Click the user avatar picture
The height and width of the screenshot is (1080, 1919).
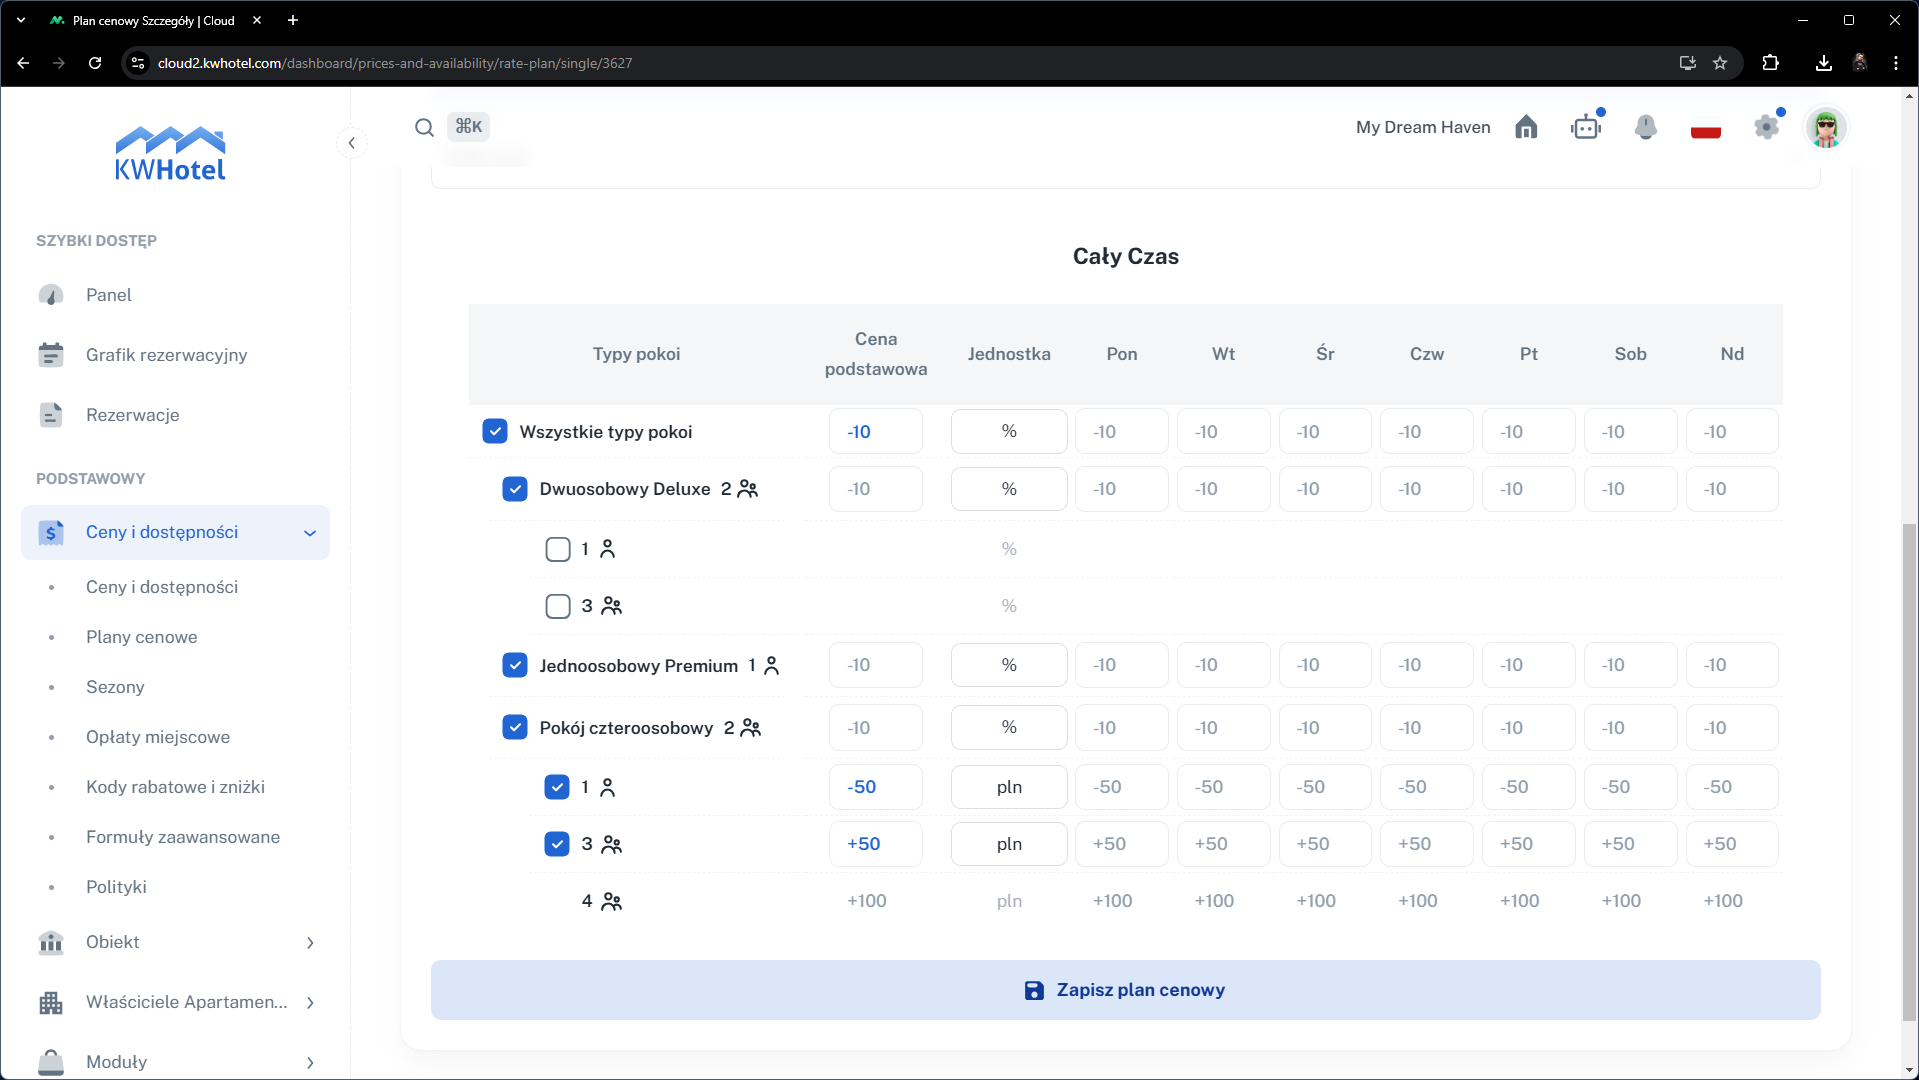point(1826,128)
